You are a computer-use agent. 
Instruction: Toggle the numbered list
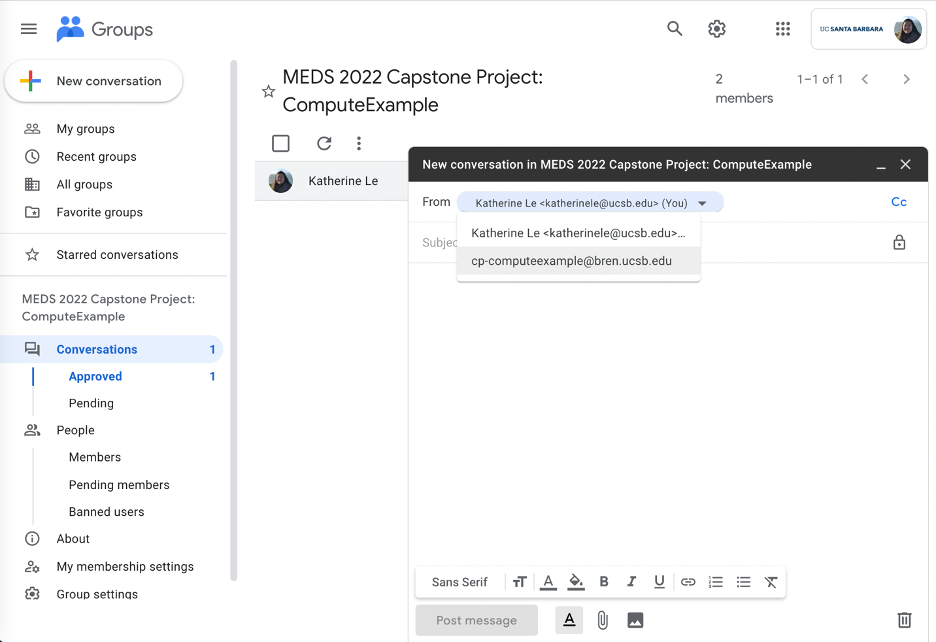715,582
